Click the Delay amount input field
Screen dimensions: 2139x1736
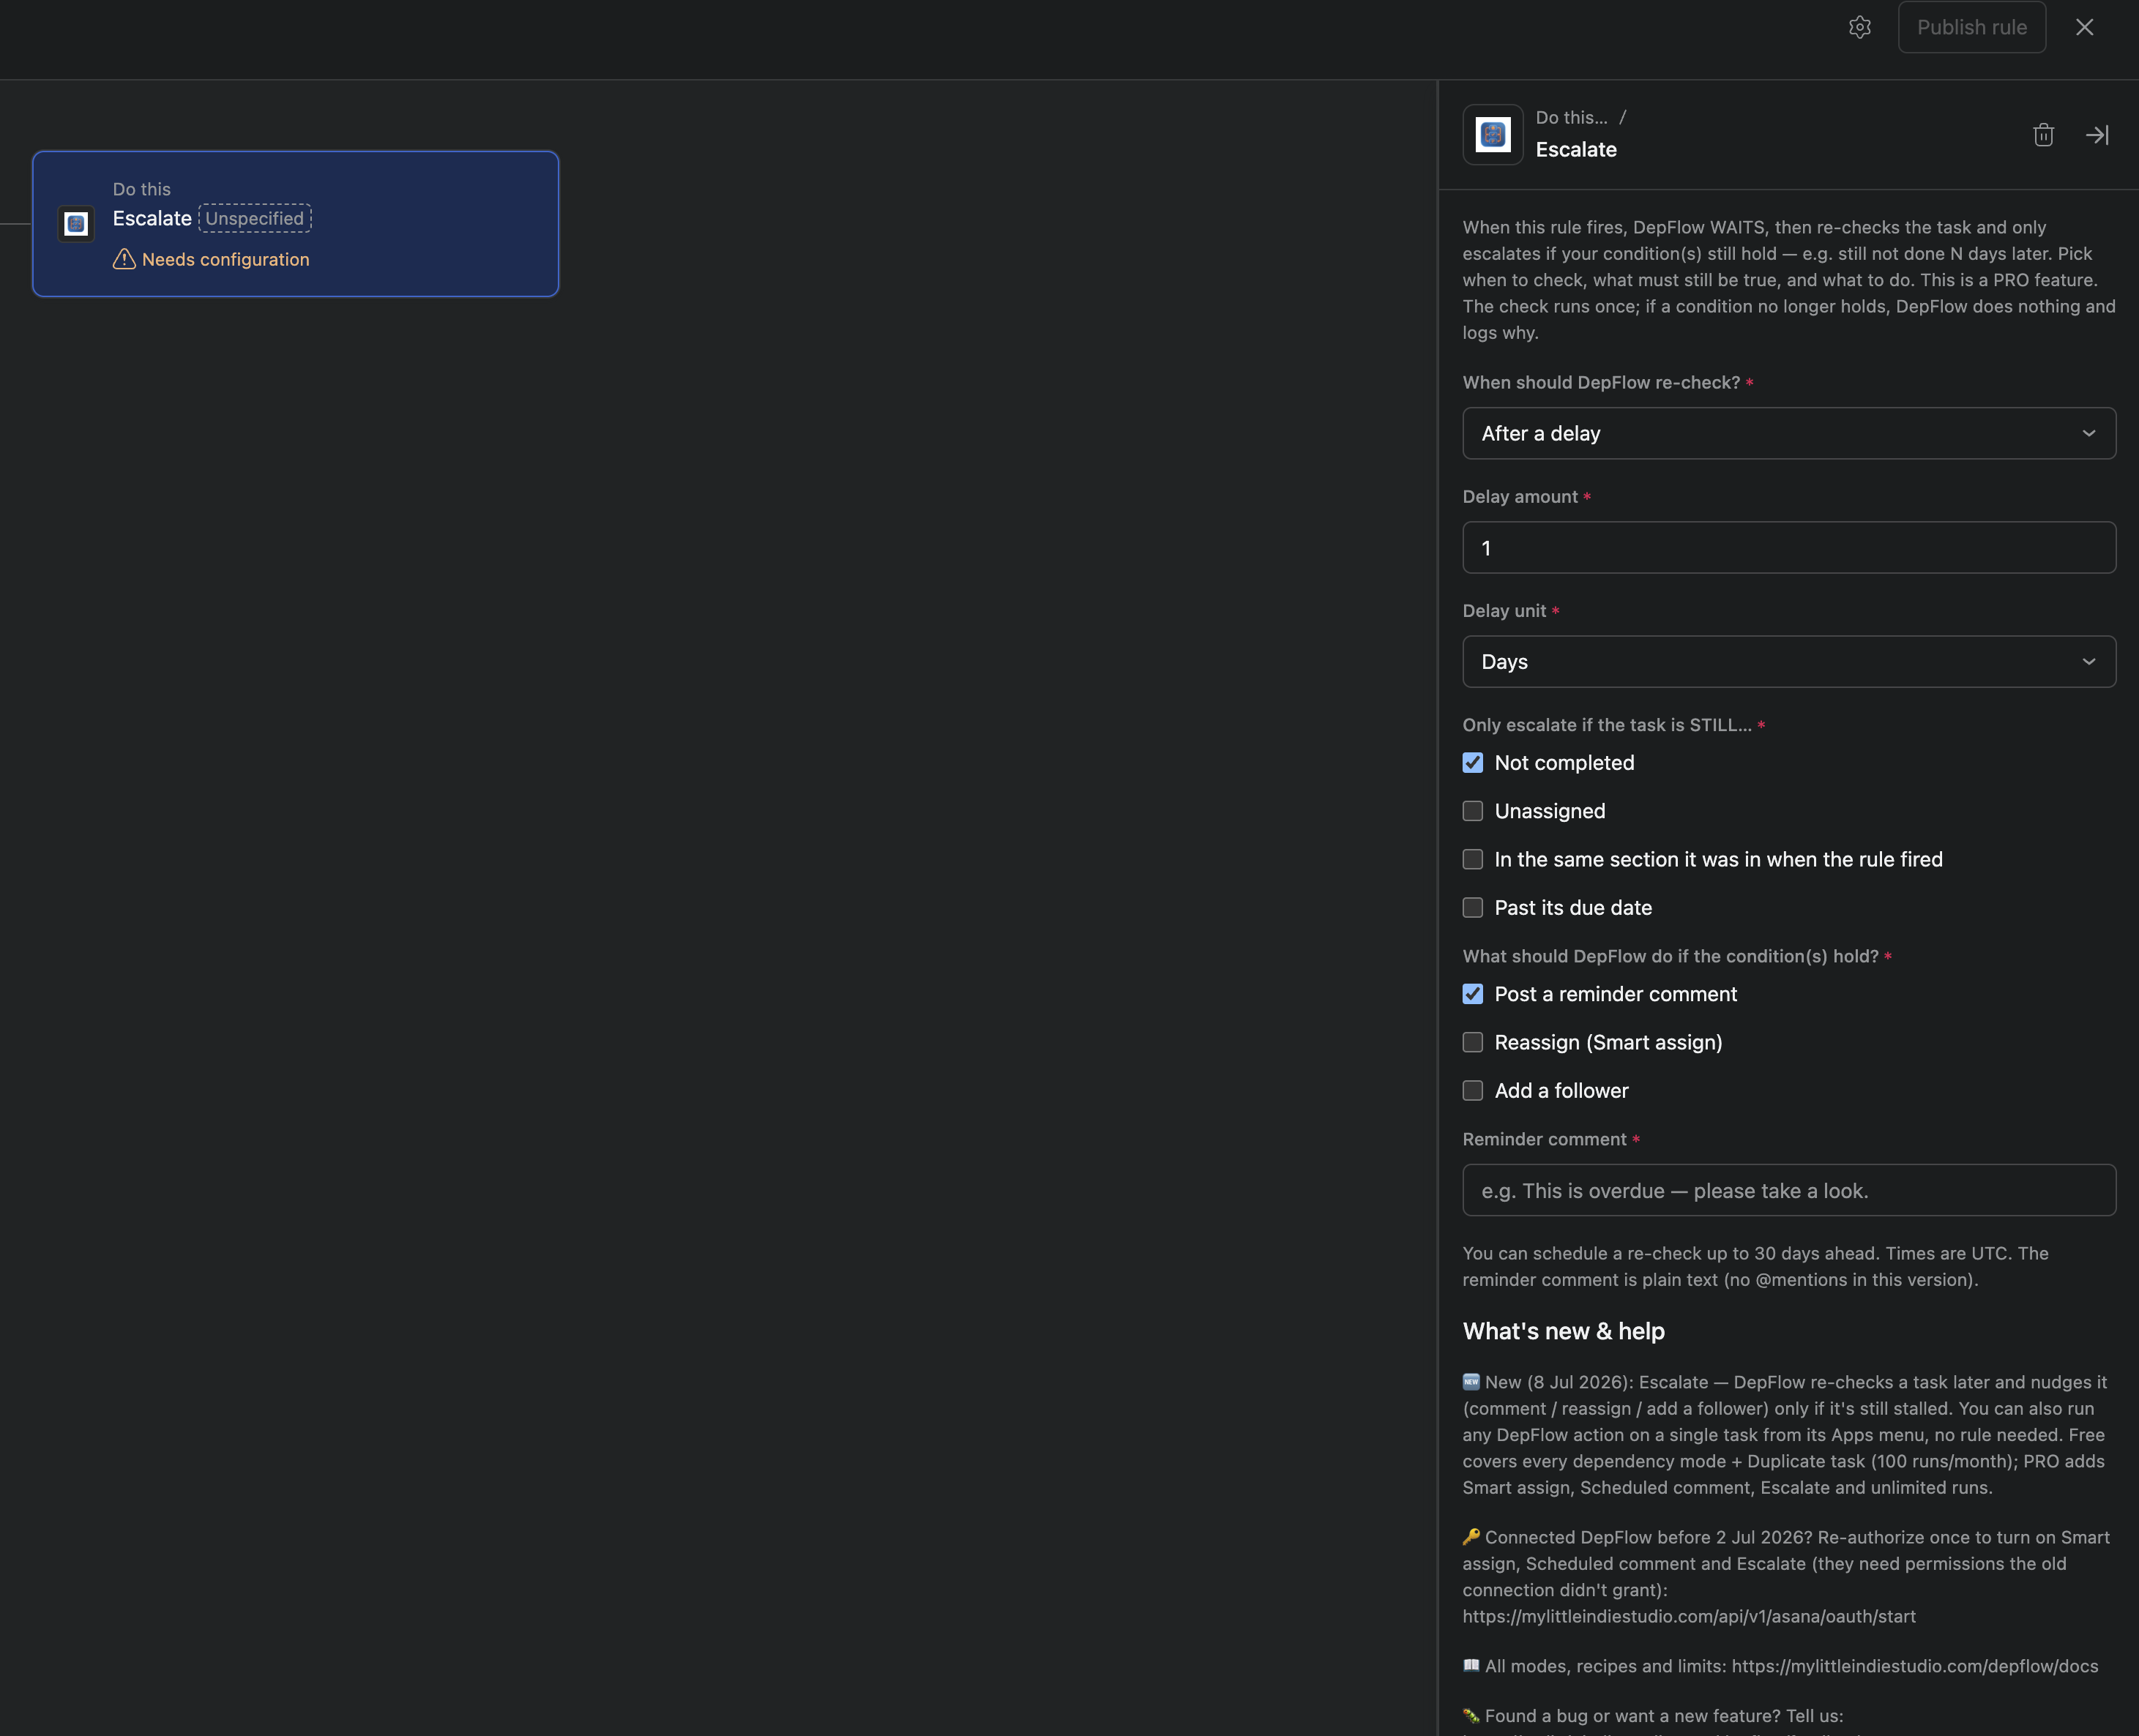coord(1788,547)
